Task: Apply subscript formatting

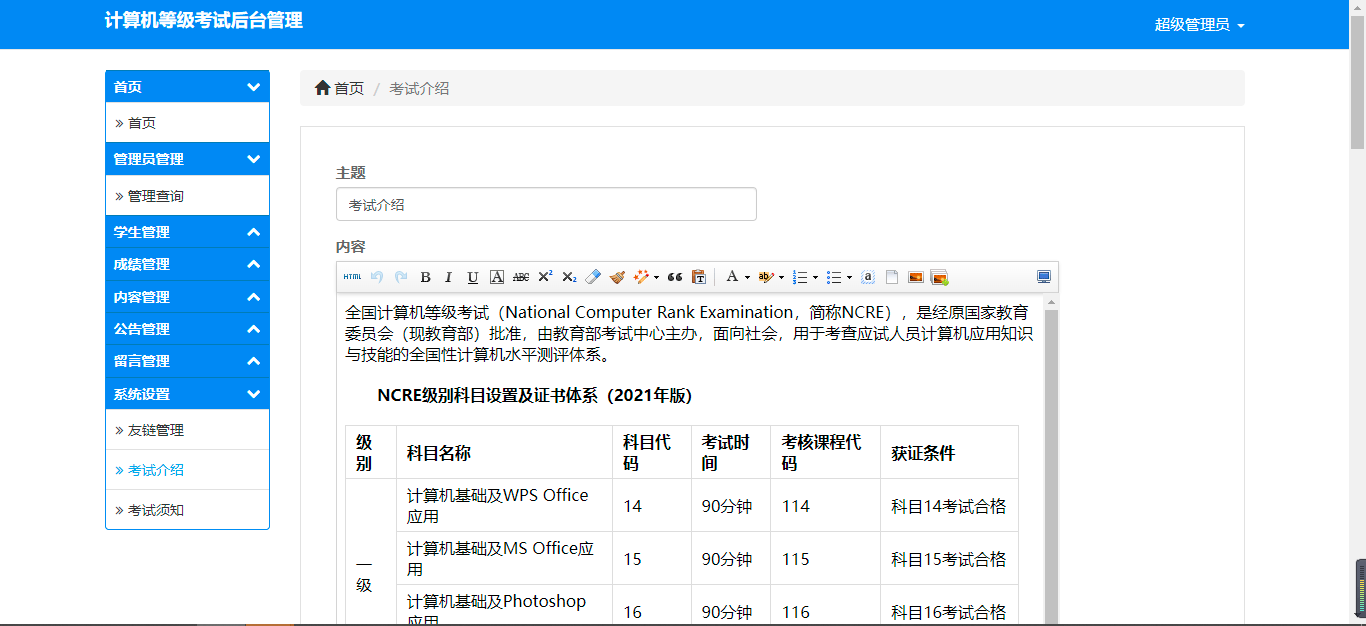Action: coord(569,277)
